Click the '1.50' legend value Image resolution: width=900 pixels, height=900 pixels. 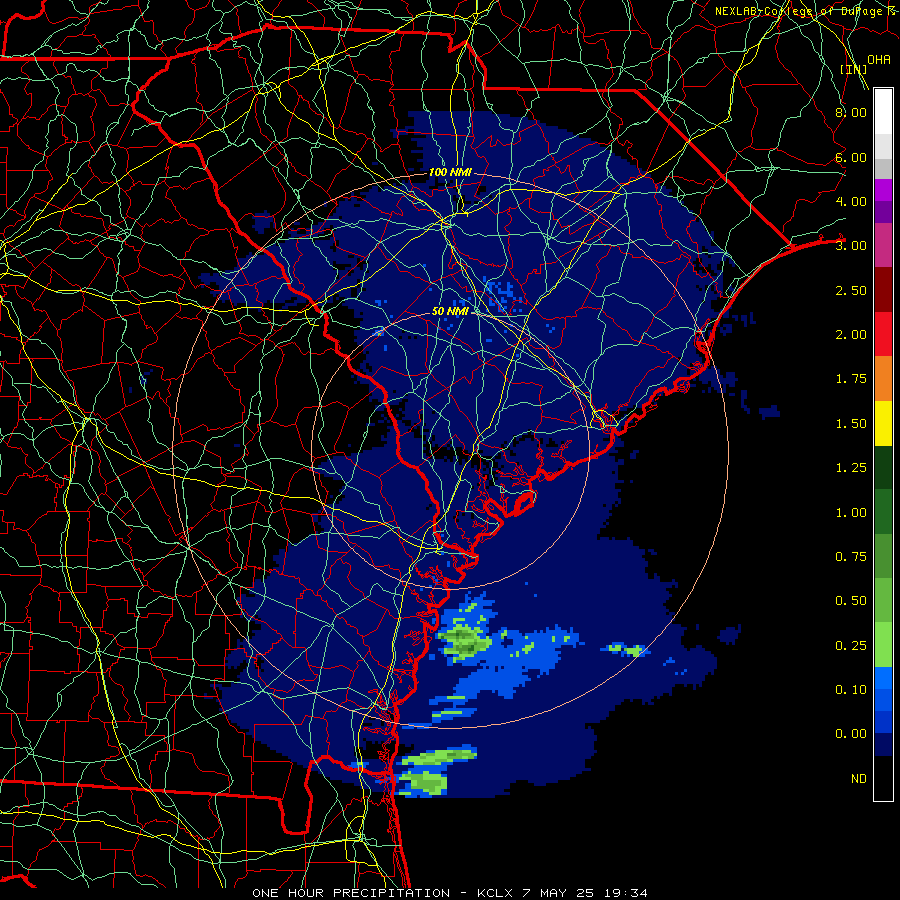[x=851, y=424]
